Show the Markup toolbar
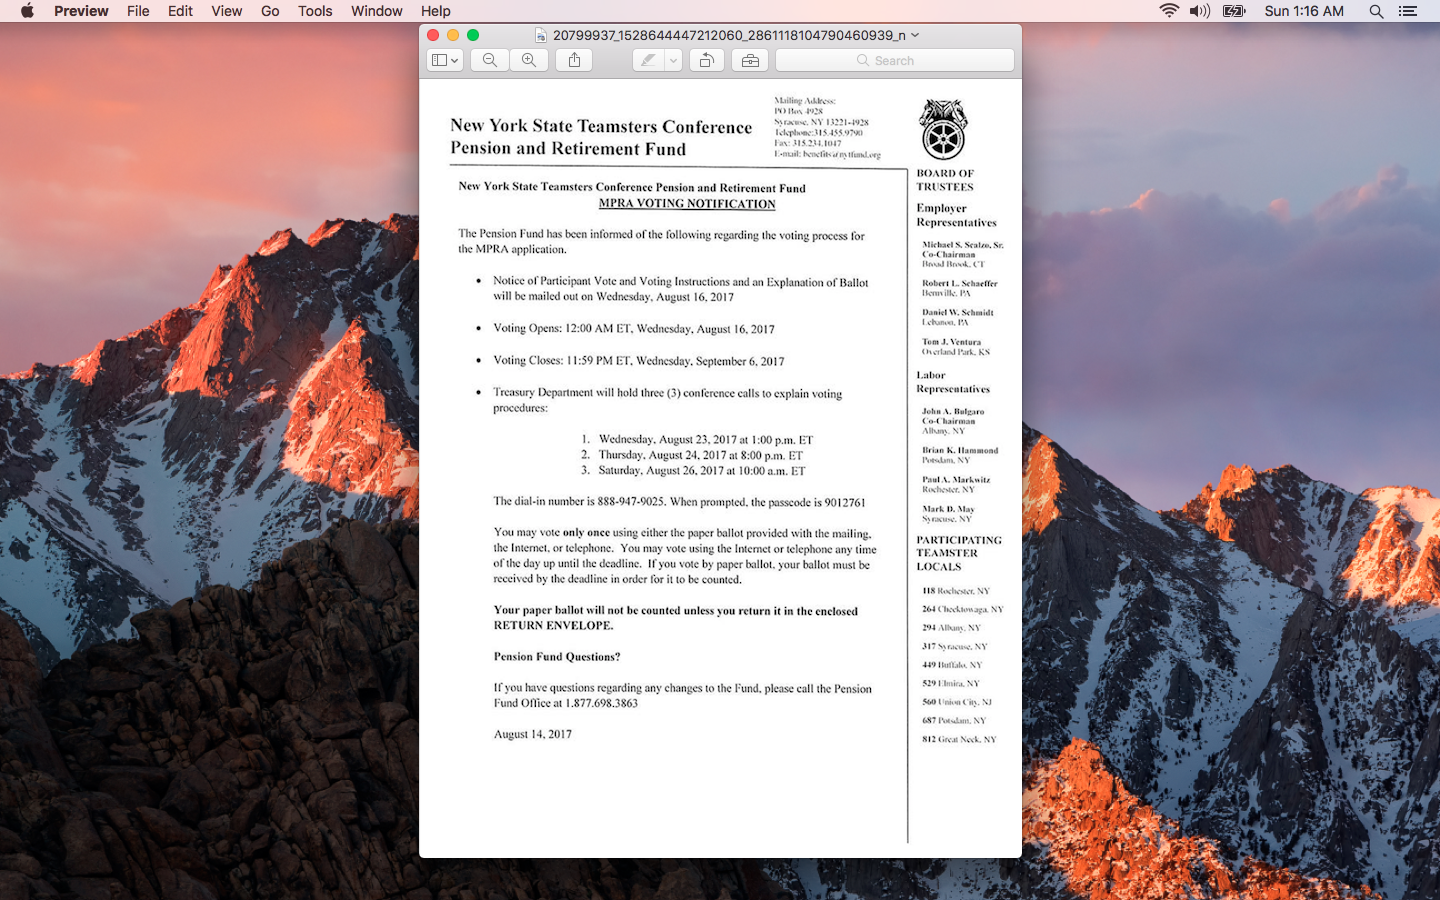 (750, 60)
